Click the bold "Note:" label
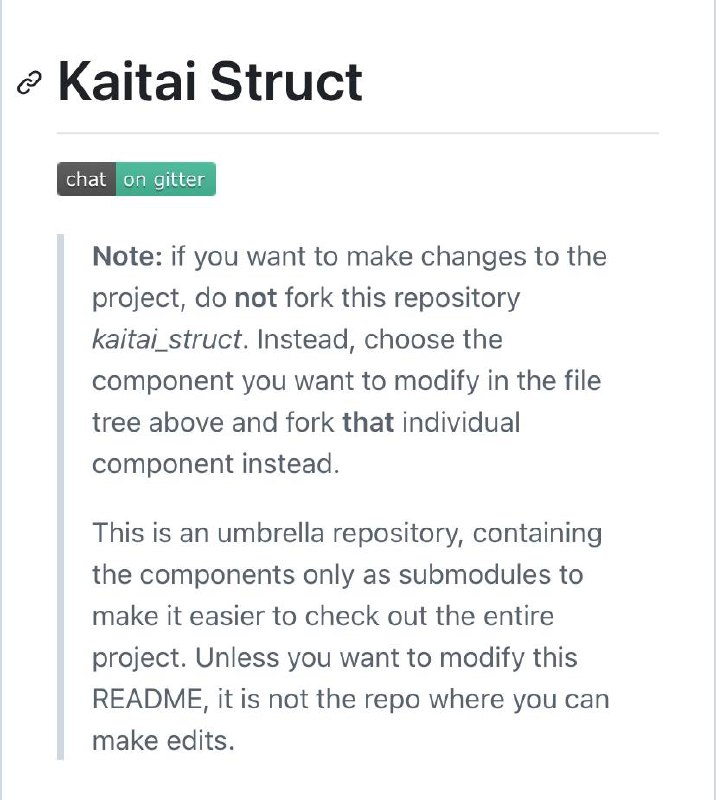The width and height of the screenshot is (716, 800). 127,256
